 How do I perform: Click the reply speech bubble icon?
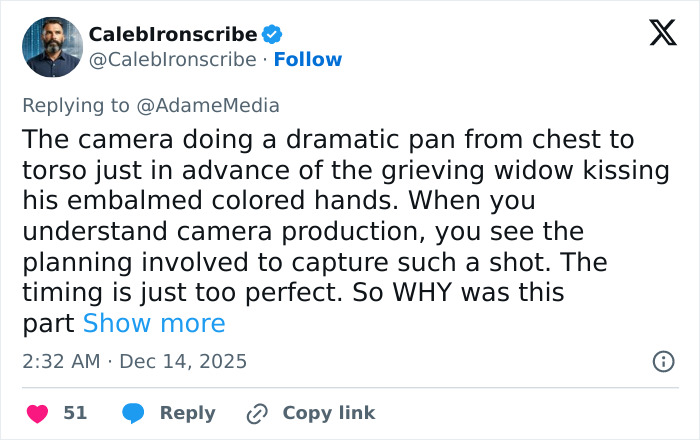coord(133,413)
